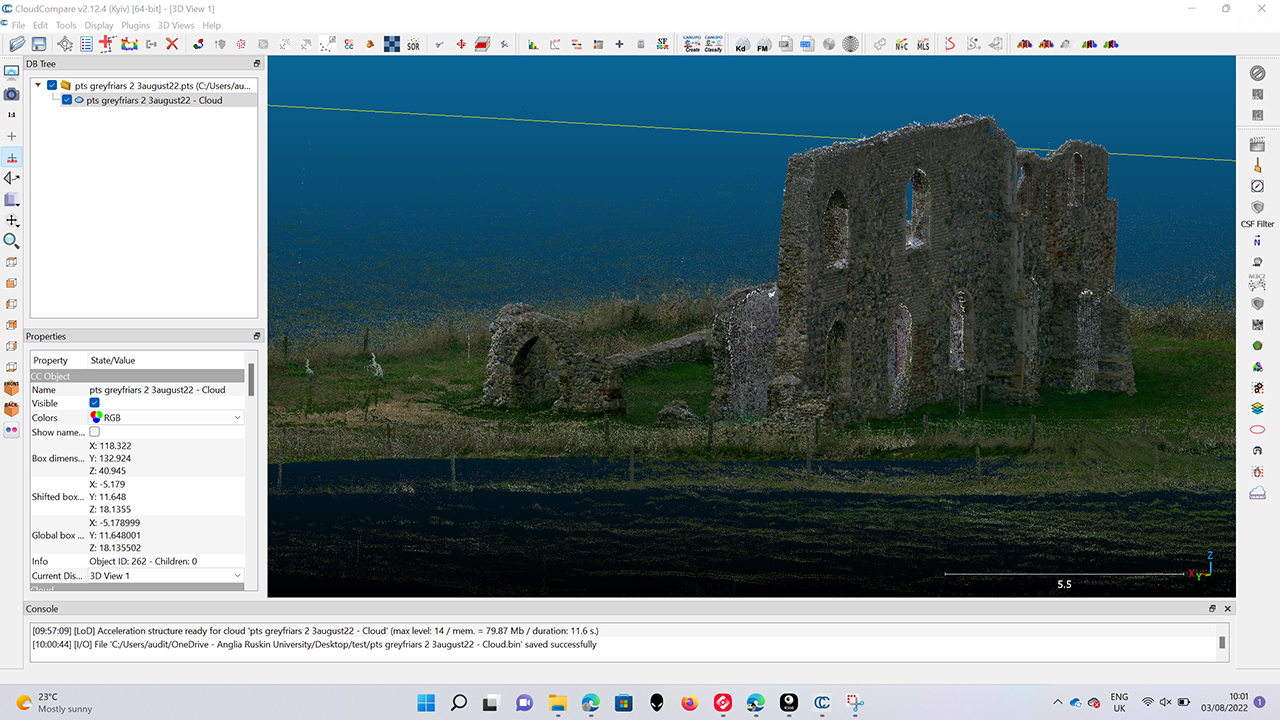This screenshot has height=720, width=1280.
Task: Click the clapperboard animation icon on right toolbar
Action: [x=1258, y=144]
